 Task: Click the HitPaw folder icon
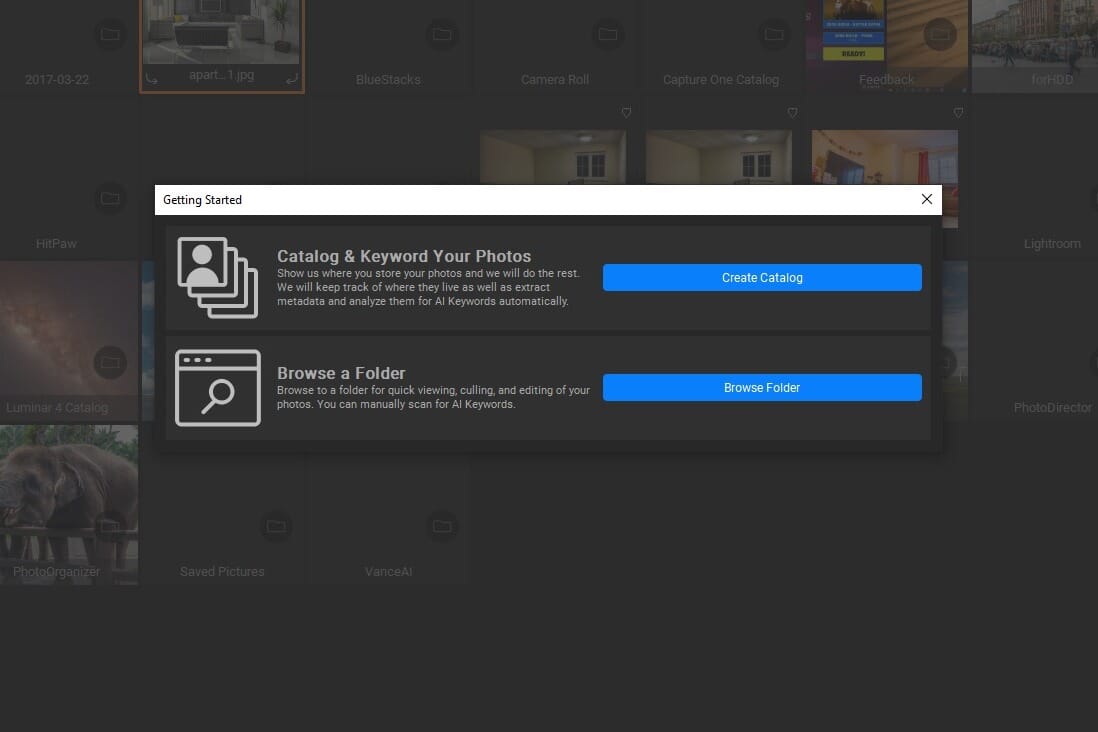[x=110, y=198]
